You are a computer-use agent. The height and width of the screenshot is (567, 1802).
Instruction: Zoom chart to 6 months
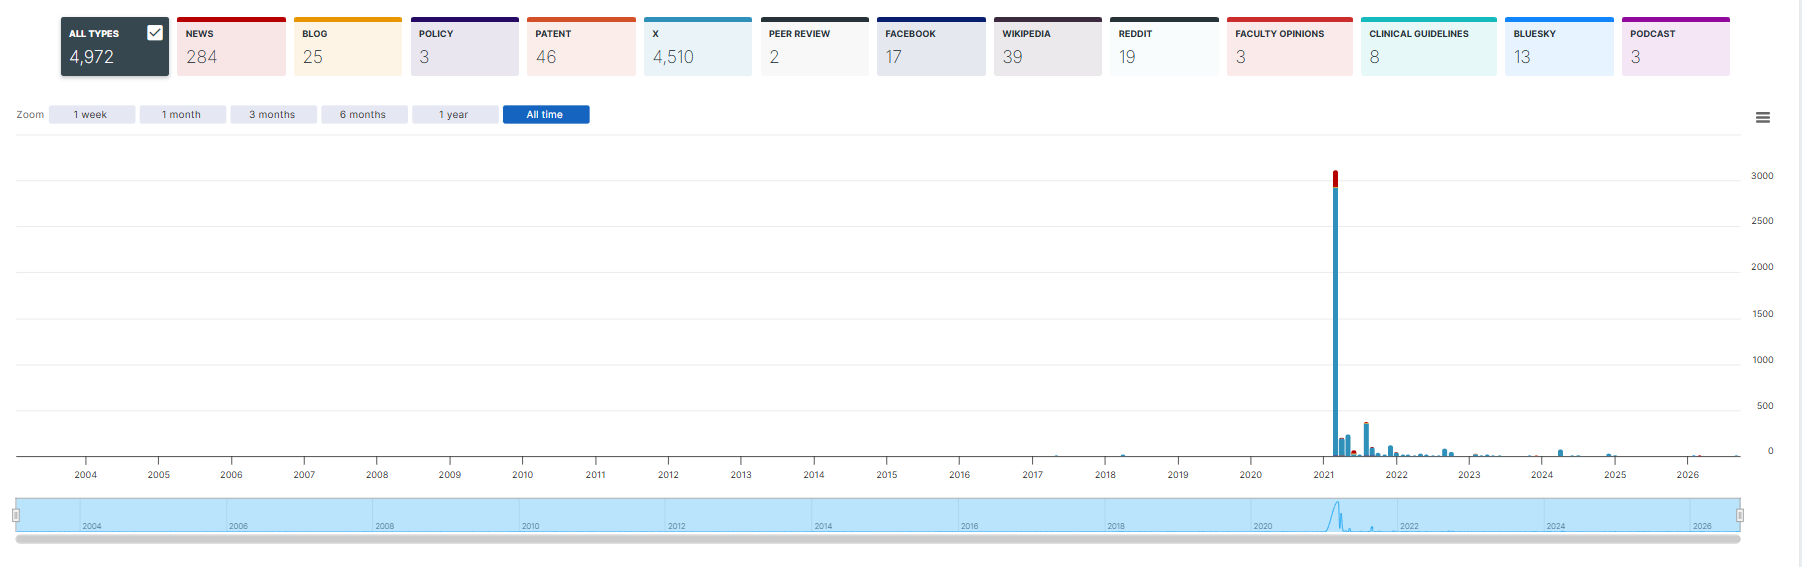coord(364,115)
